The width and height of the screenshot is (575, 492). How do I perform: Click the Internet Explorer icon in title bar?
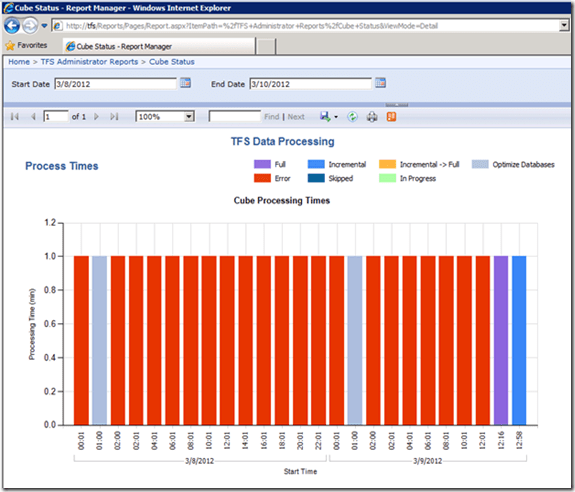(x=8, y=8)
